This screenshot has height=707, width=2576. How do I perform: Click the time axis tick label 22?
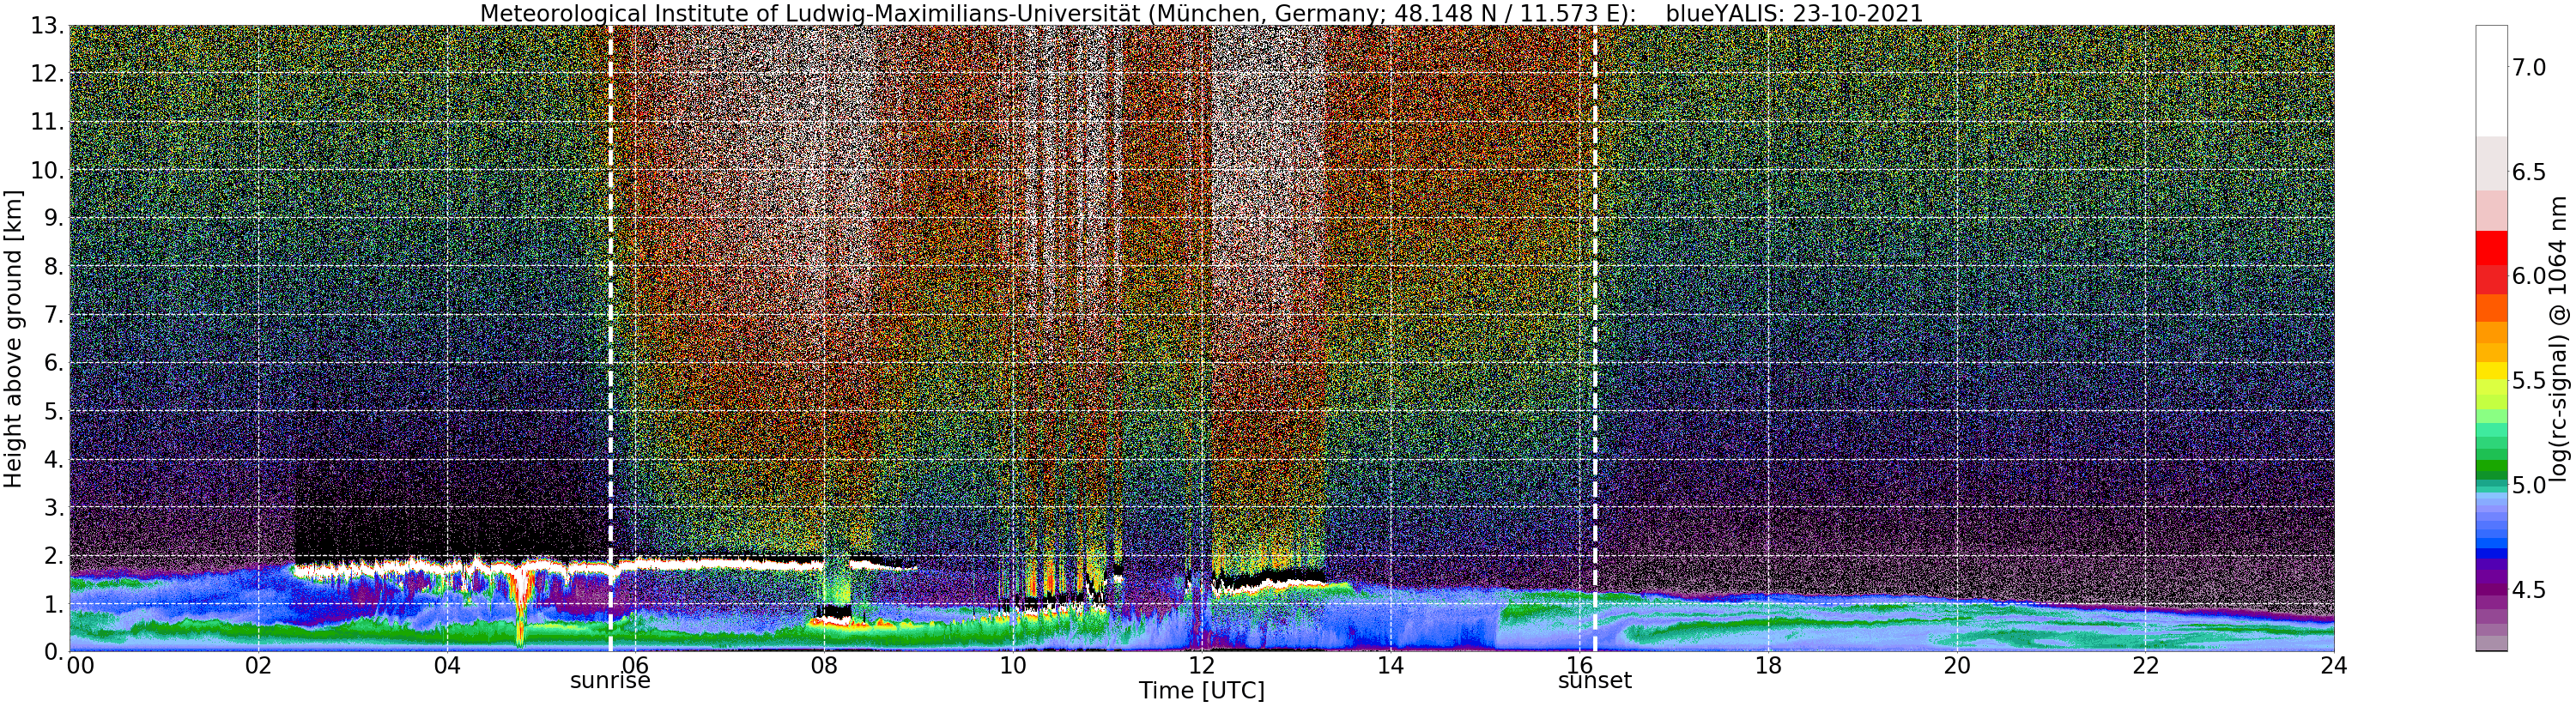click(x=2145, y=665)
